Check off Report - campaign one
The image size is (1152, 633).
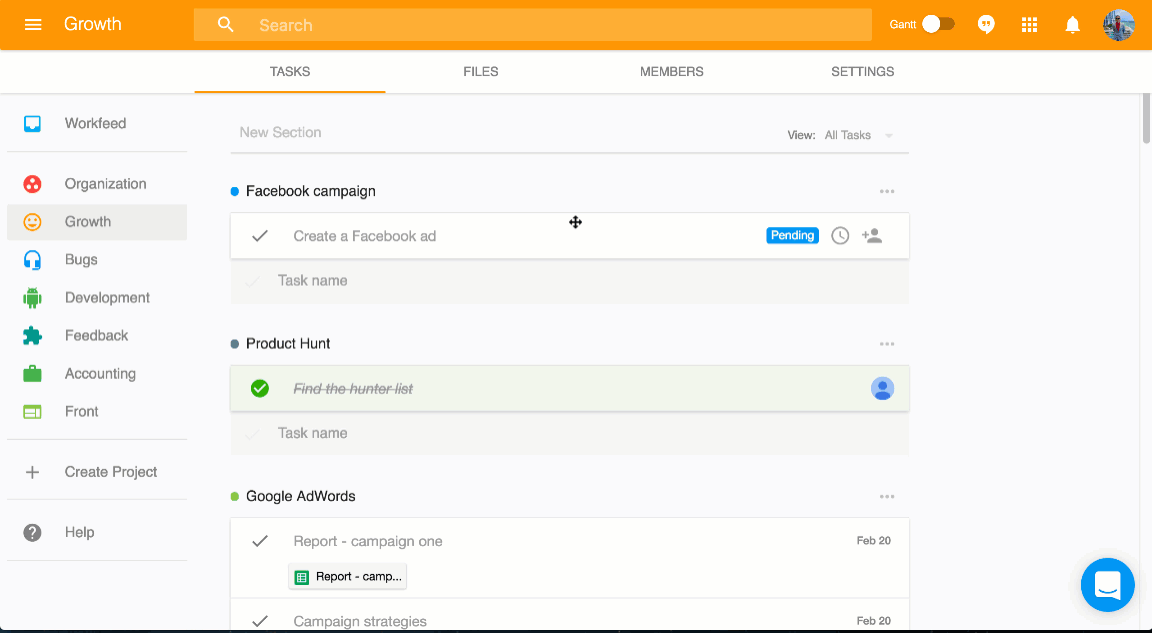(x=260, y=541)
